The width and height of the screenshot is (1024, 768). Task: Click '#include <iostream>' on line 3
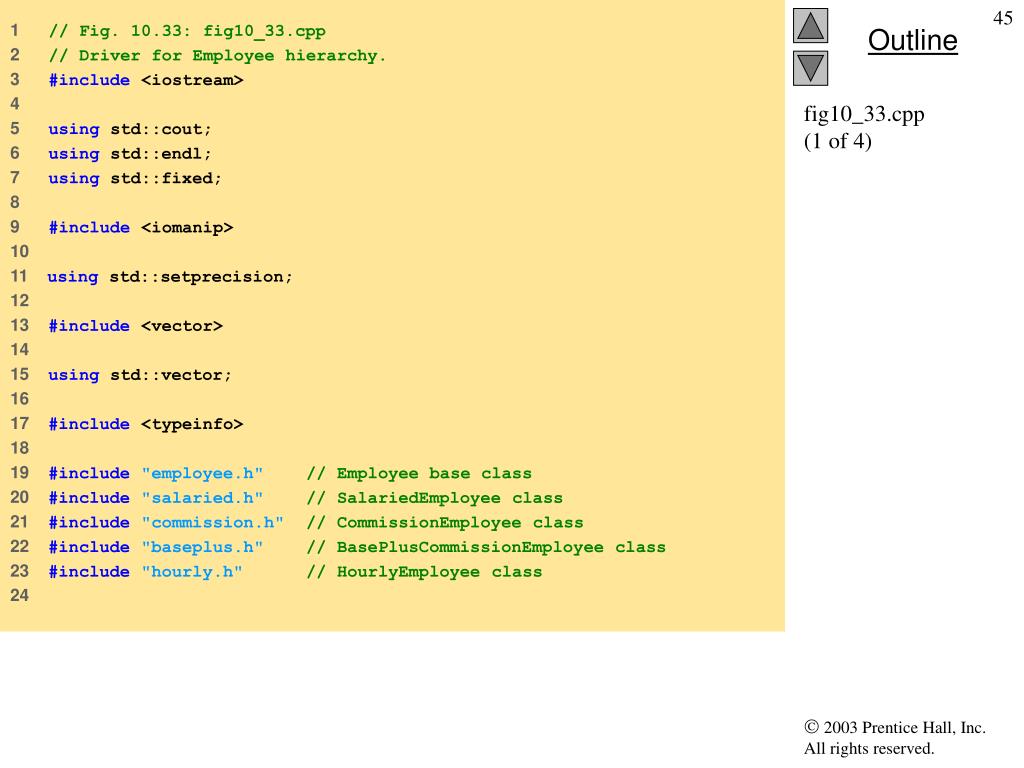click(x=146, y=80)
